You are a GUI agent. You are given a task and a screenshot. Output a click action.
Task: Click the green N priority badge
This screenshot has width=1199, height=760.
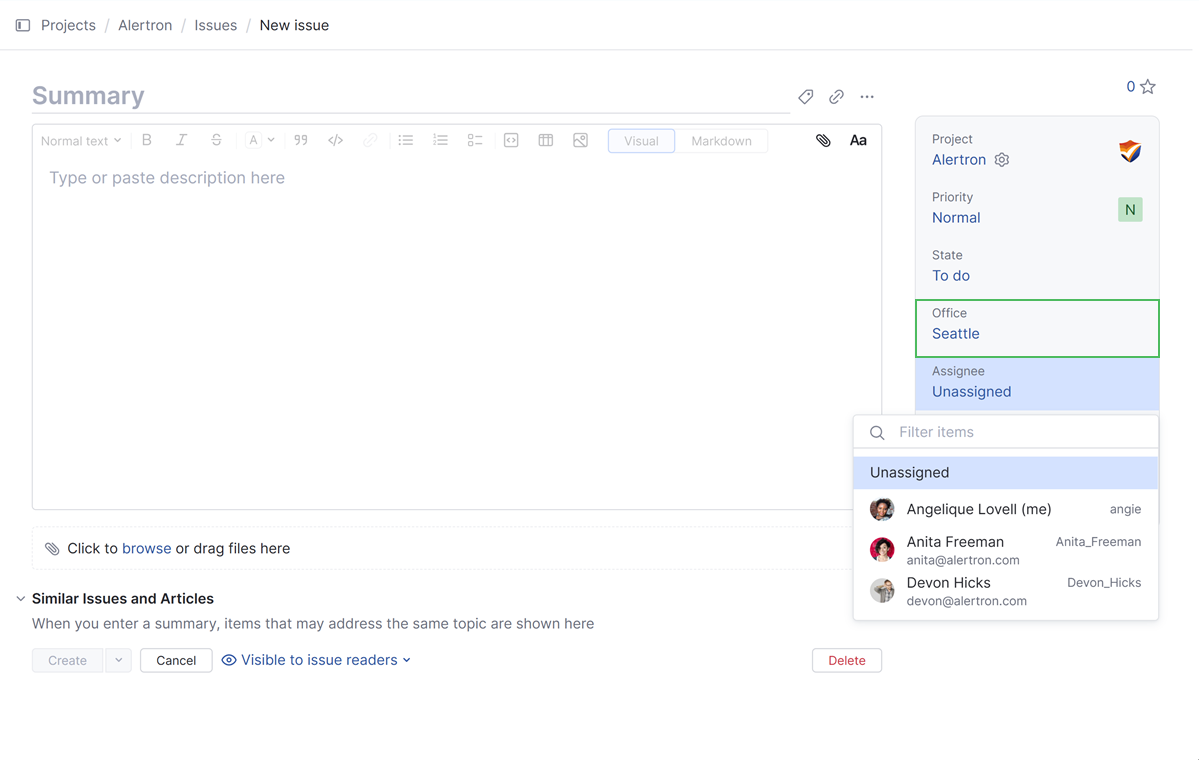tap(1129, 209)
